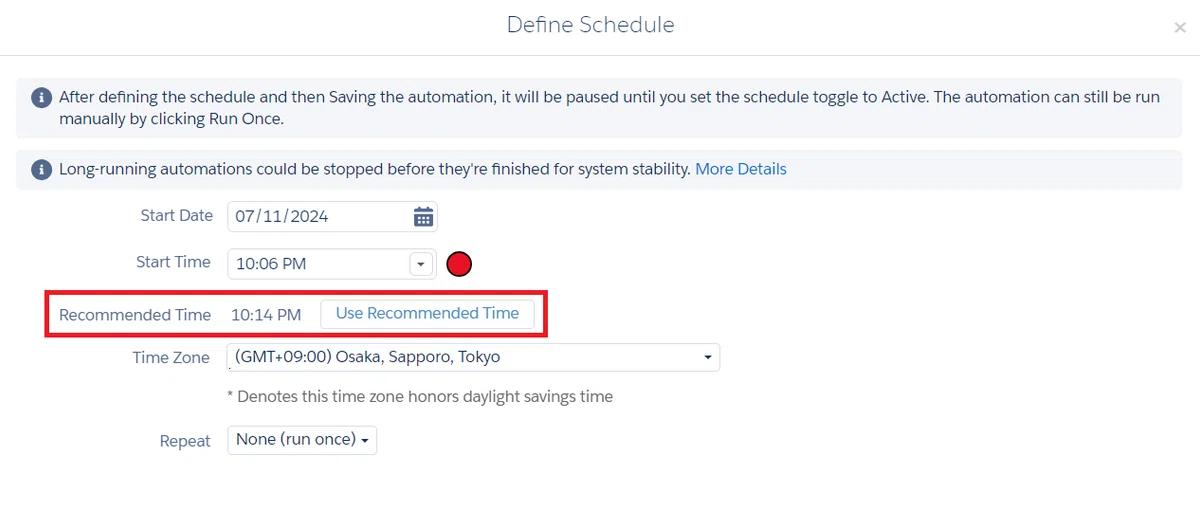The height and width of the screenshot is (529, 1200).
Task: Click the red circle marker next to Start Time
Action: point(459,264)
